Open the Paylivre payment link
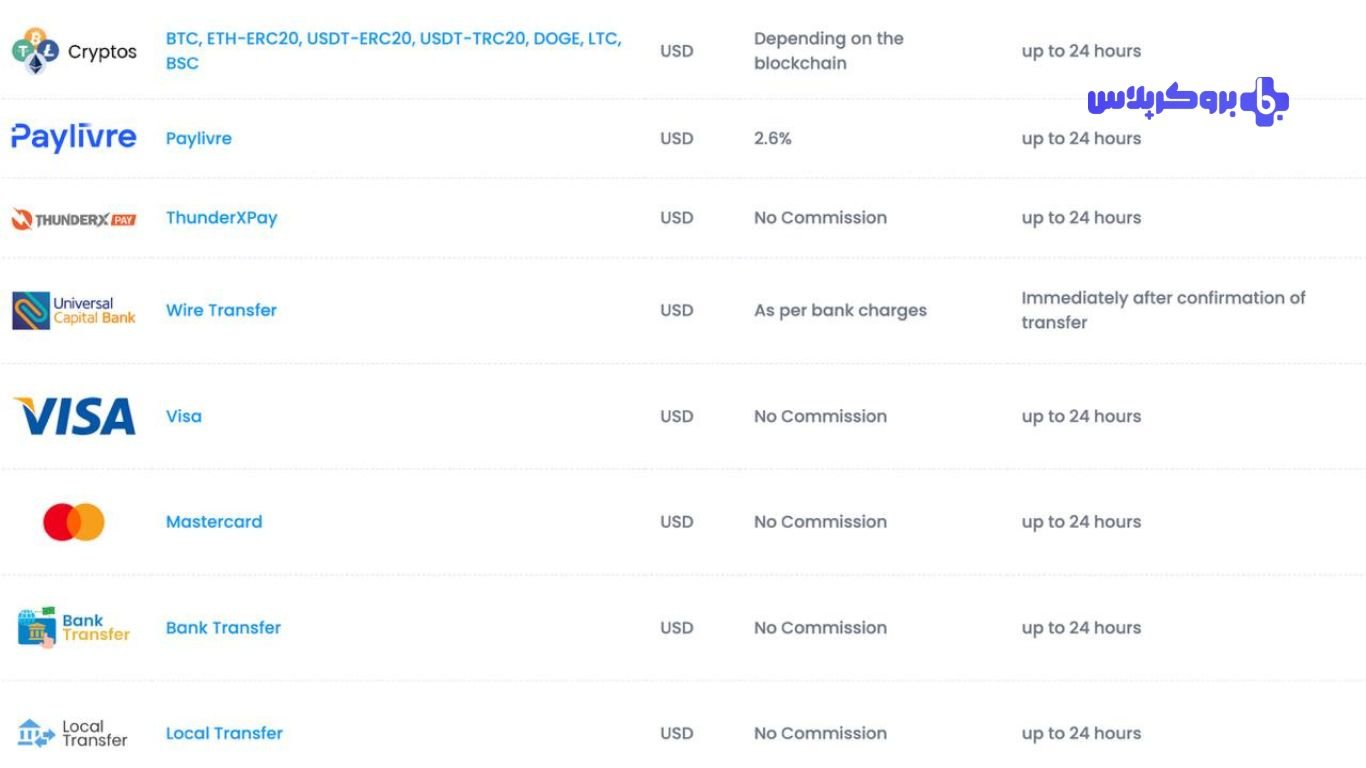This screenshot has height=768, width=1366. point(199,138)
